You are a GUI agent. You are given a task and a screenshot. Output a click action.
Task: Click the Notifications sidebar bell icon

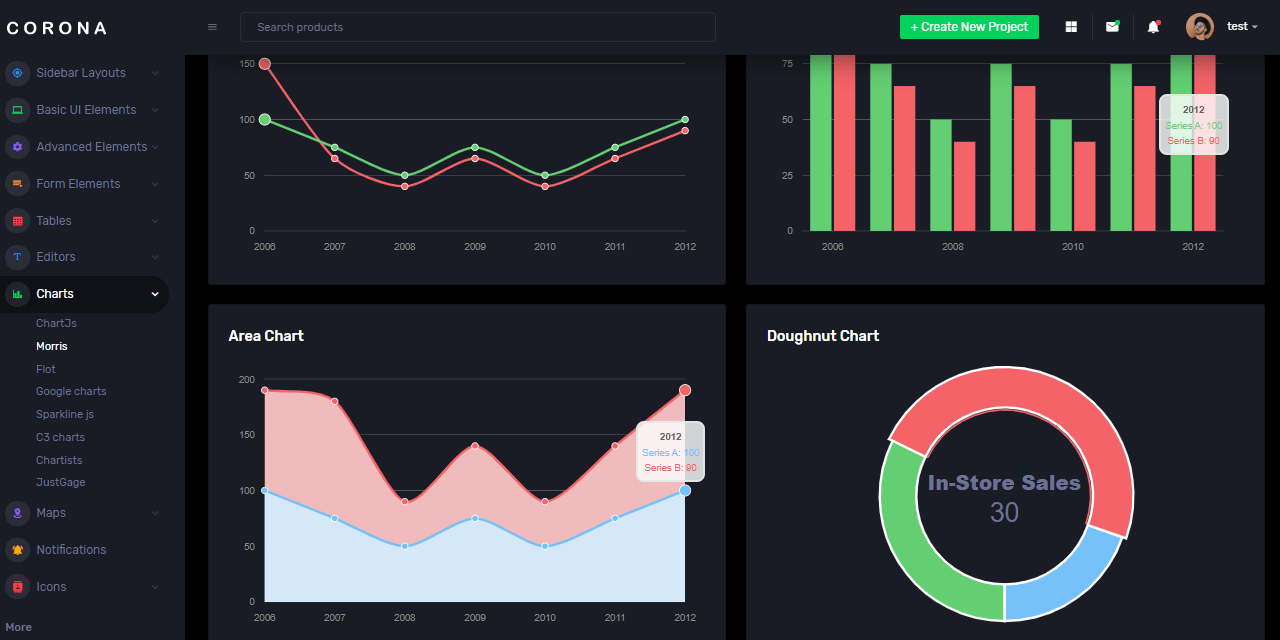(x=17, y=550)
